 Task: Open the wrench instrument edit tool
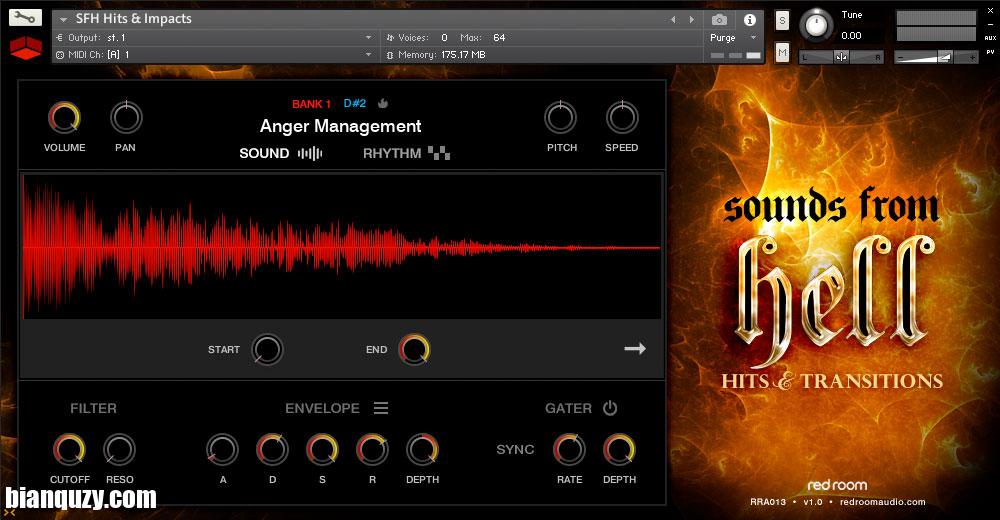tap(26, 18)
